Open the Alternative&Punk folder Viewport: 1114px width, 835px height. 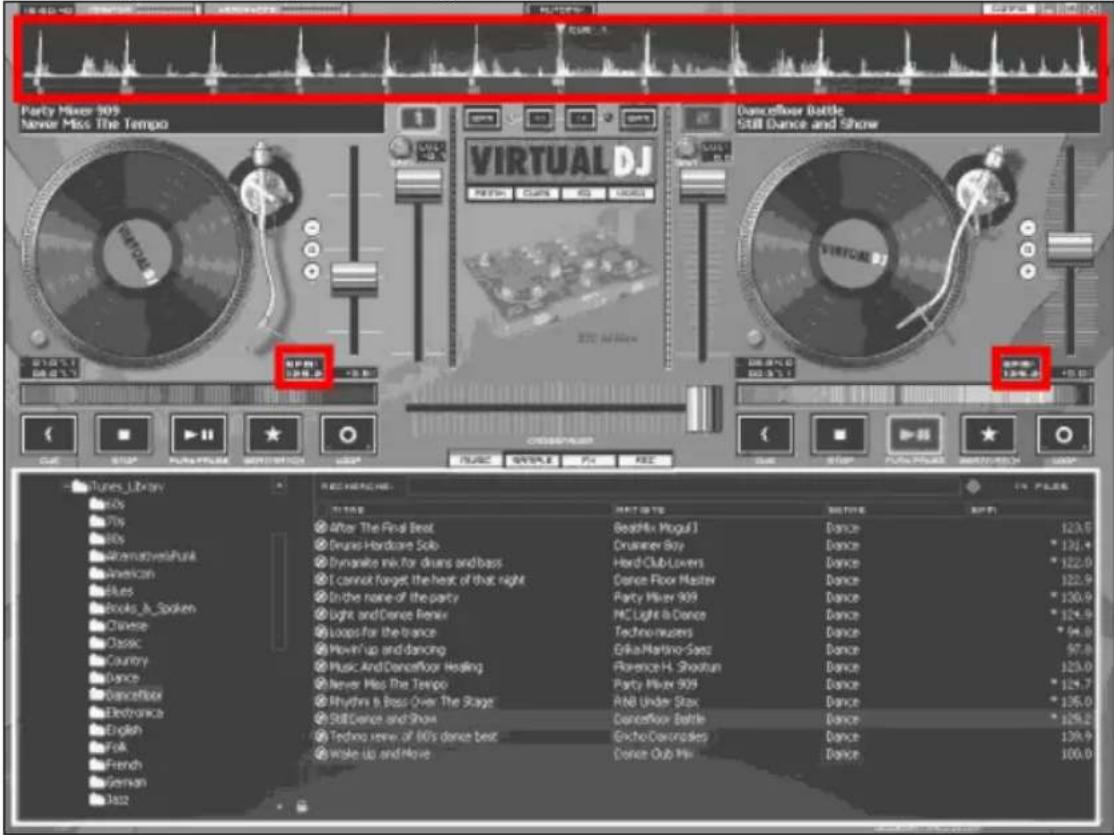(x=143, y=556)
